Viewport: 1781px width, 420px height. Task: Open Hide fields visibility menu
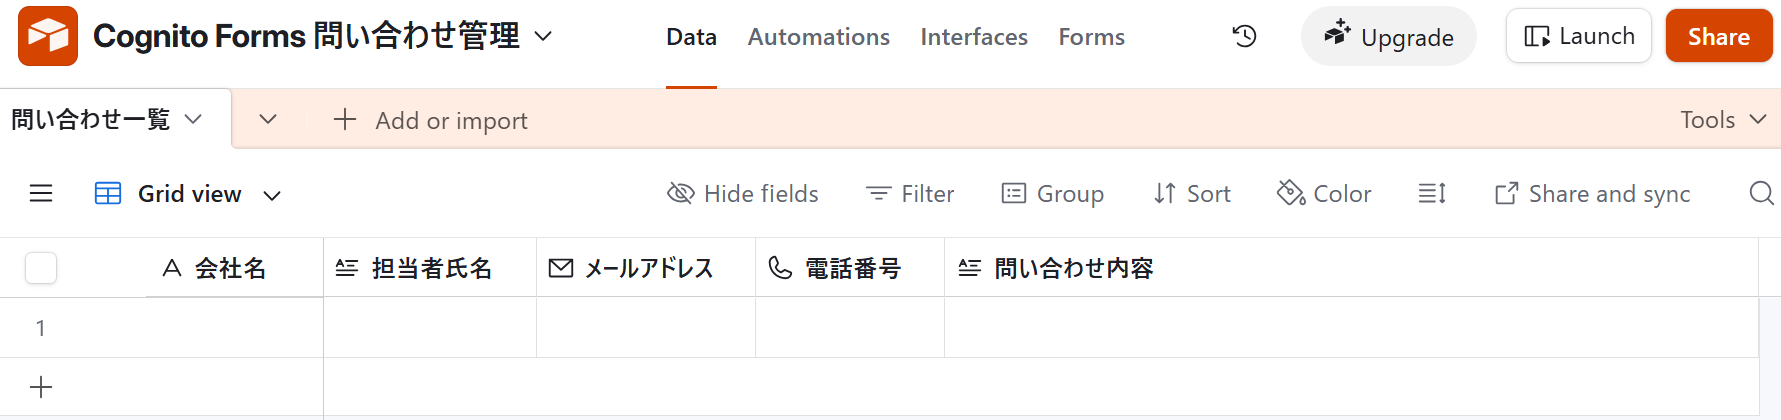(x=743, y=193)
